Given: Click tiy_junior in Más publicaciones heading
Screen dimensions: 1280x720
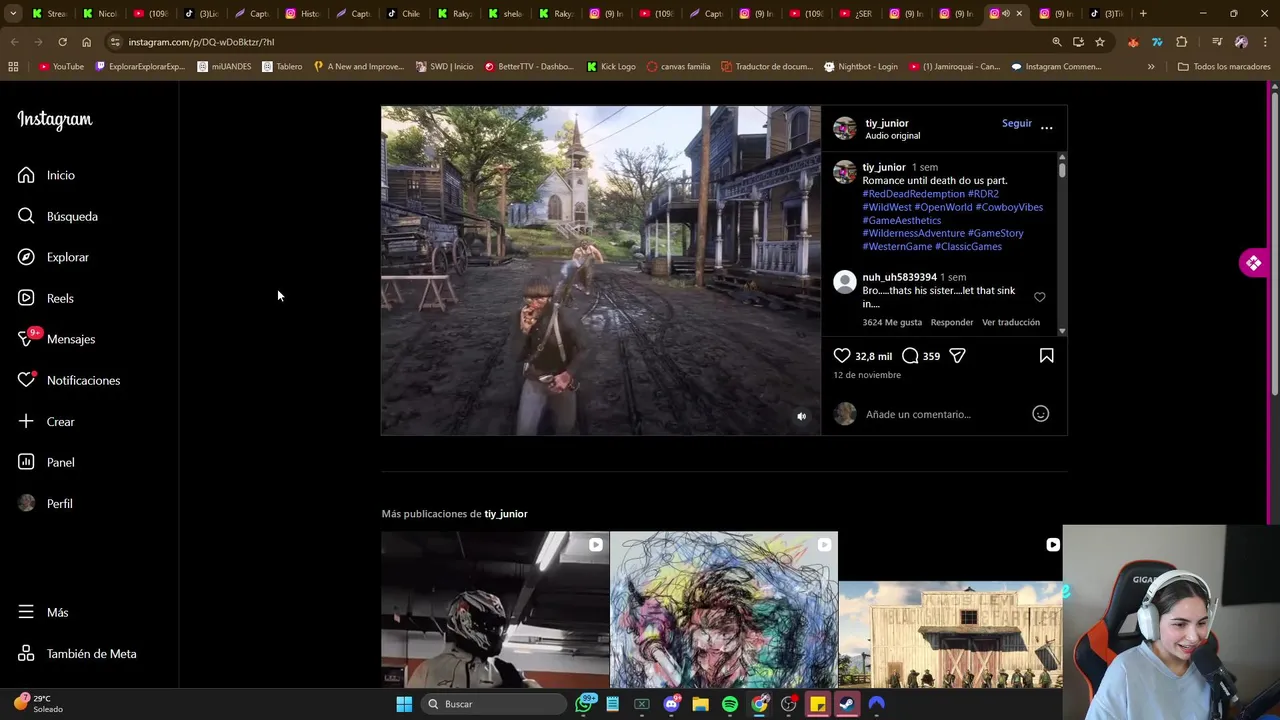Looking at the screenshot, I should point(505,513).
